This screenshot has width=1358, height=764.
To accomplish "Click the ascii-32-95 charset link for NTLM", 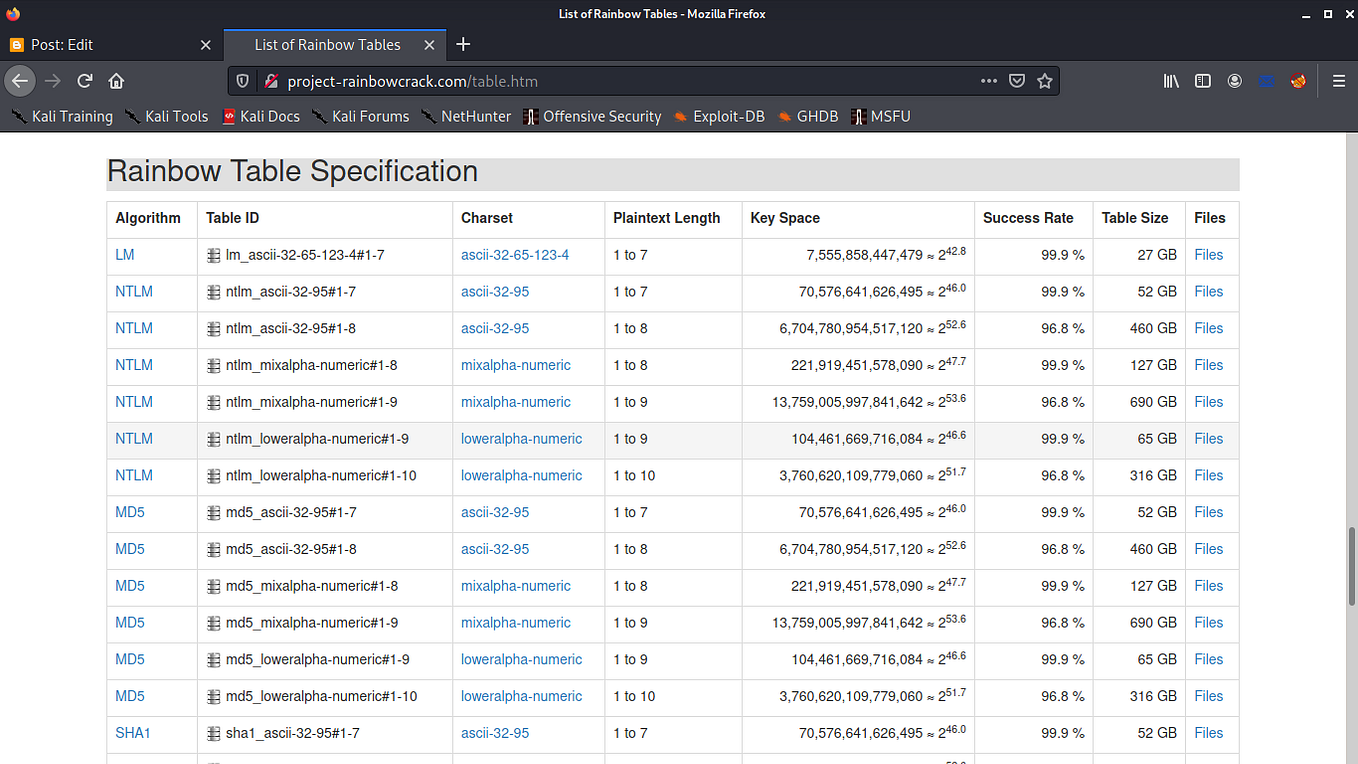I will point(494,291).
